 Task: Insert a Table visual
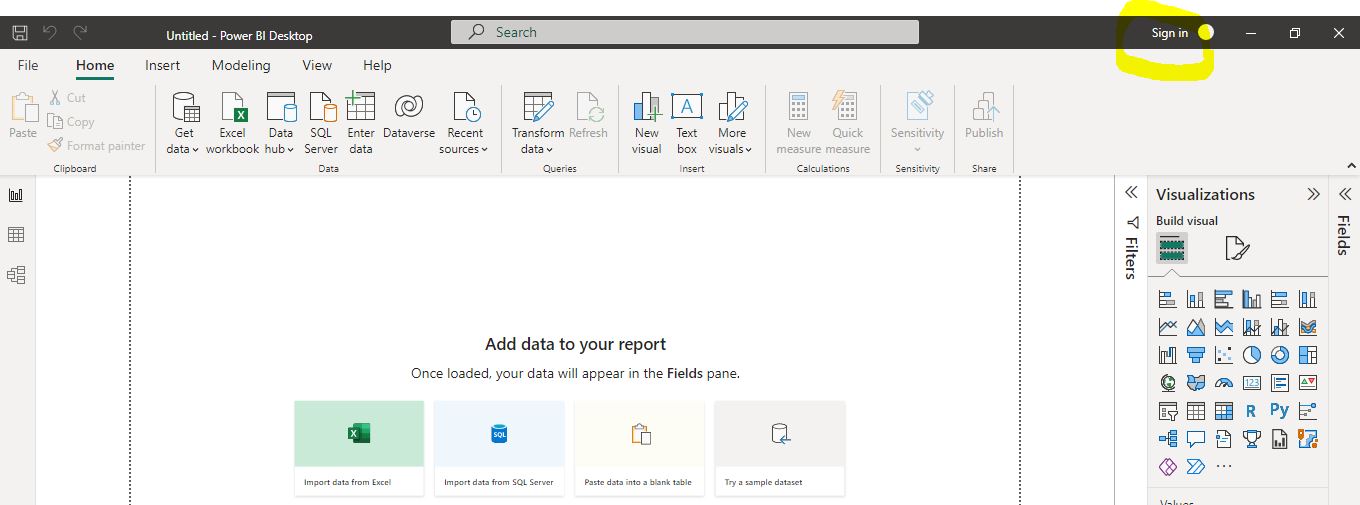(1195, 410)
